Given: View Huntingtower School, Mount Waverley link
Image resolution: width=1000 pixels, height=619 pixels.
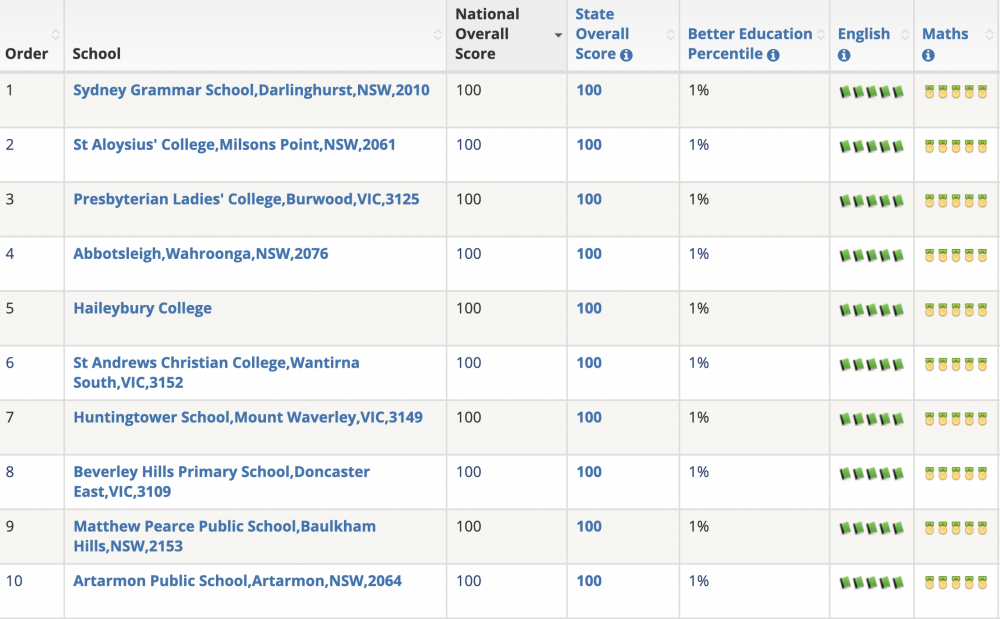Looking at the screenshot, I should click(247, 417).
